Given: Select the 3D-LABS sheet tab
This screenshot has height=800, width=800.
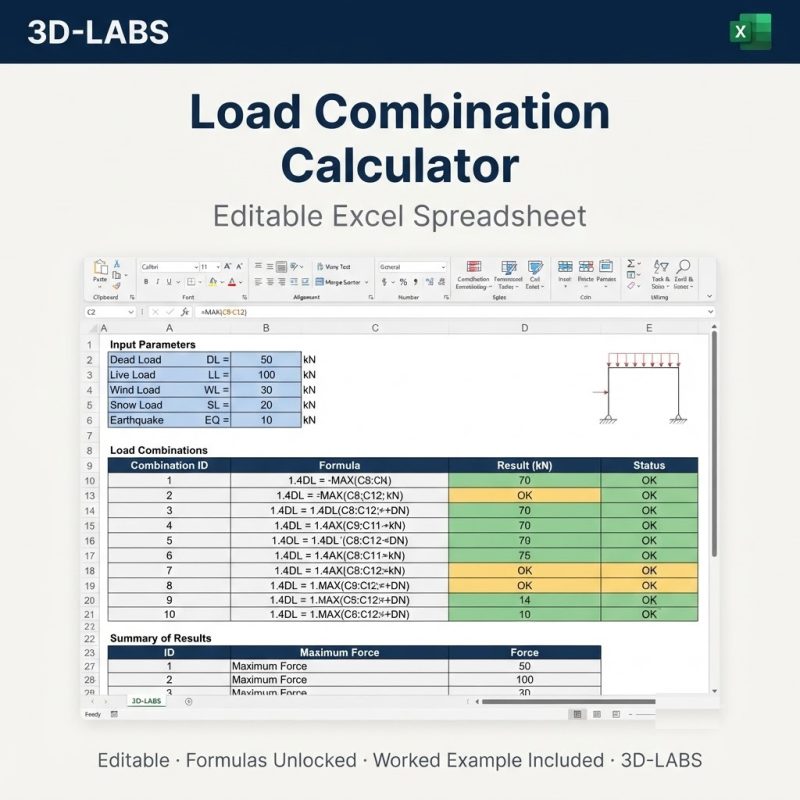Looking at the screenshot, I should coord(146,701).
